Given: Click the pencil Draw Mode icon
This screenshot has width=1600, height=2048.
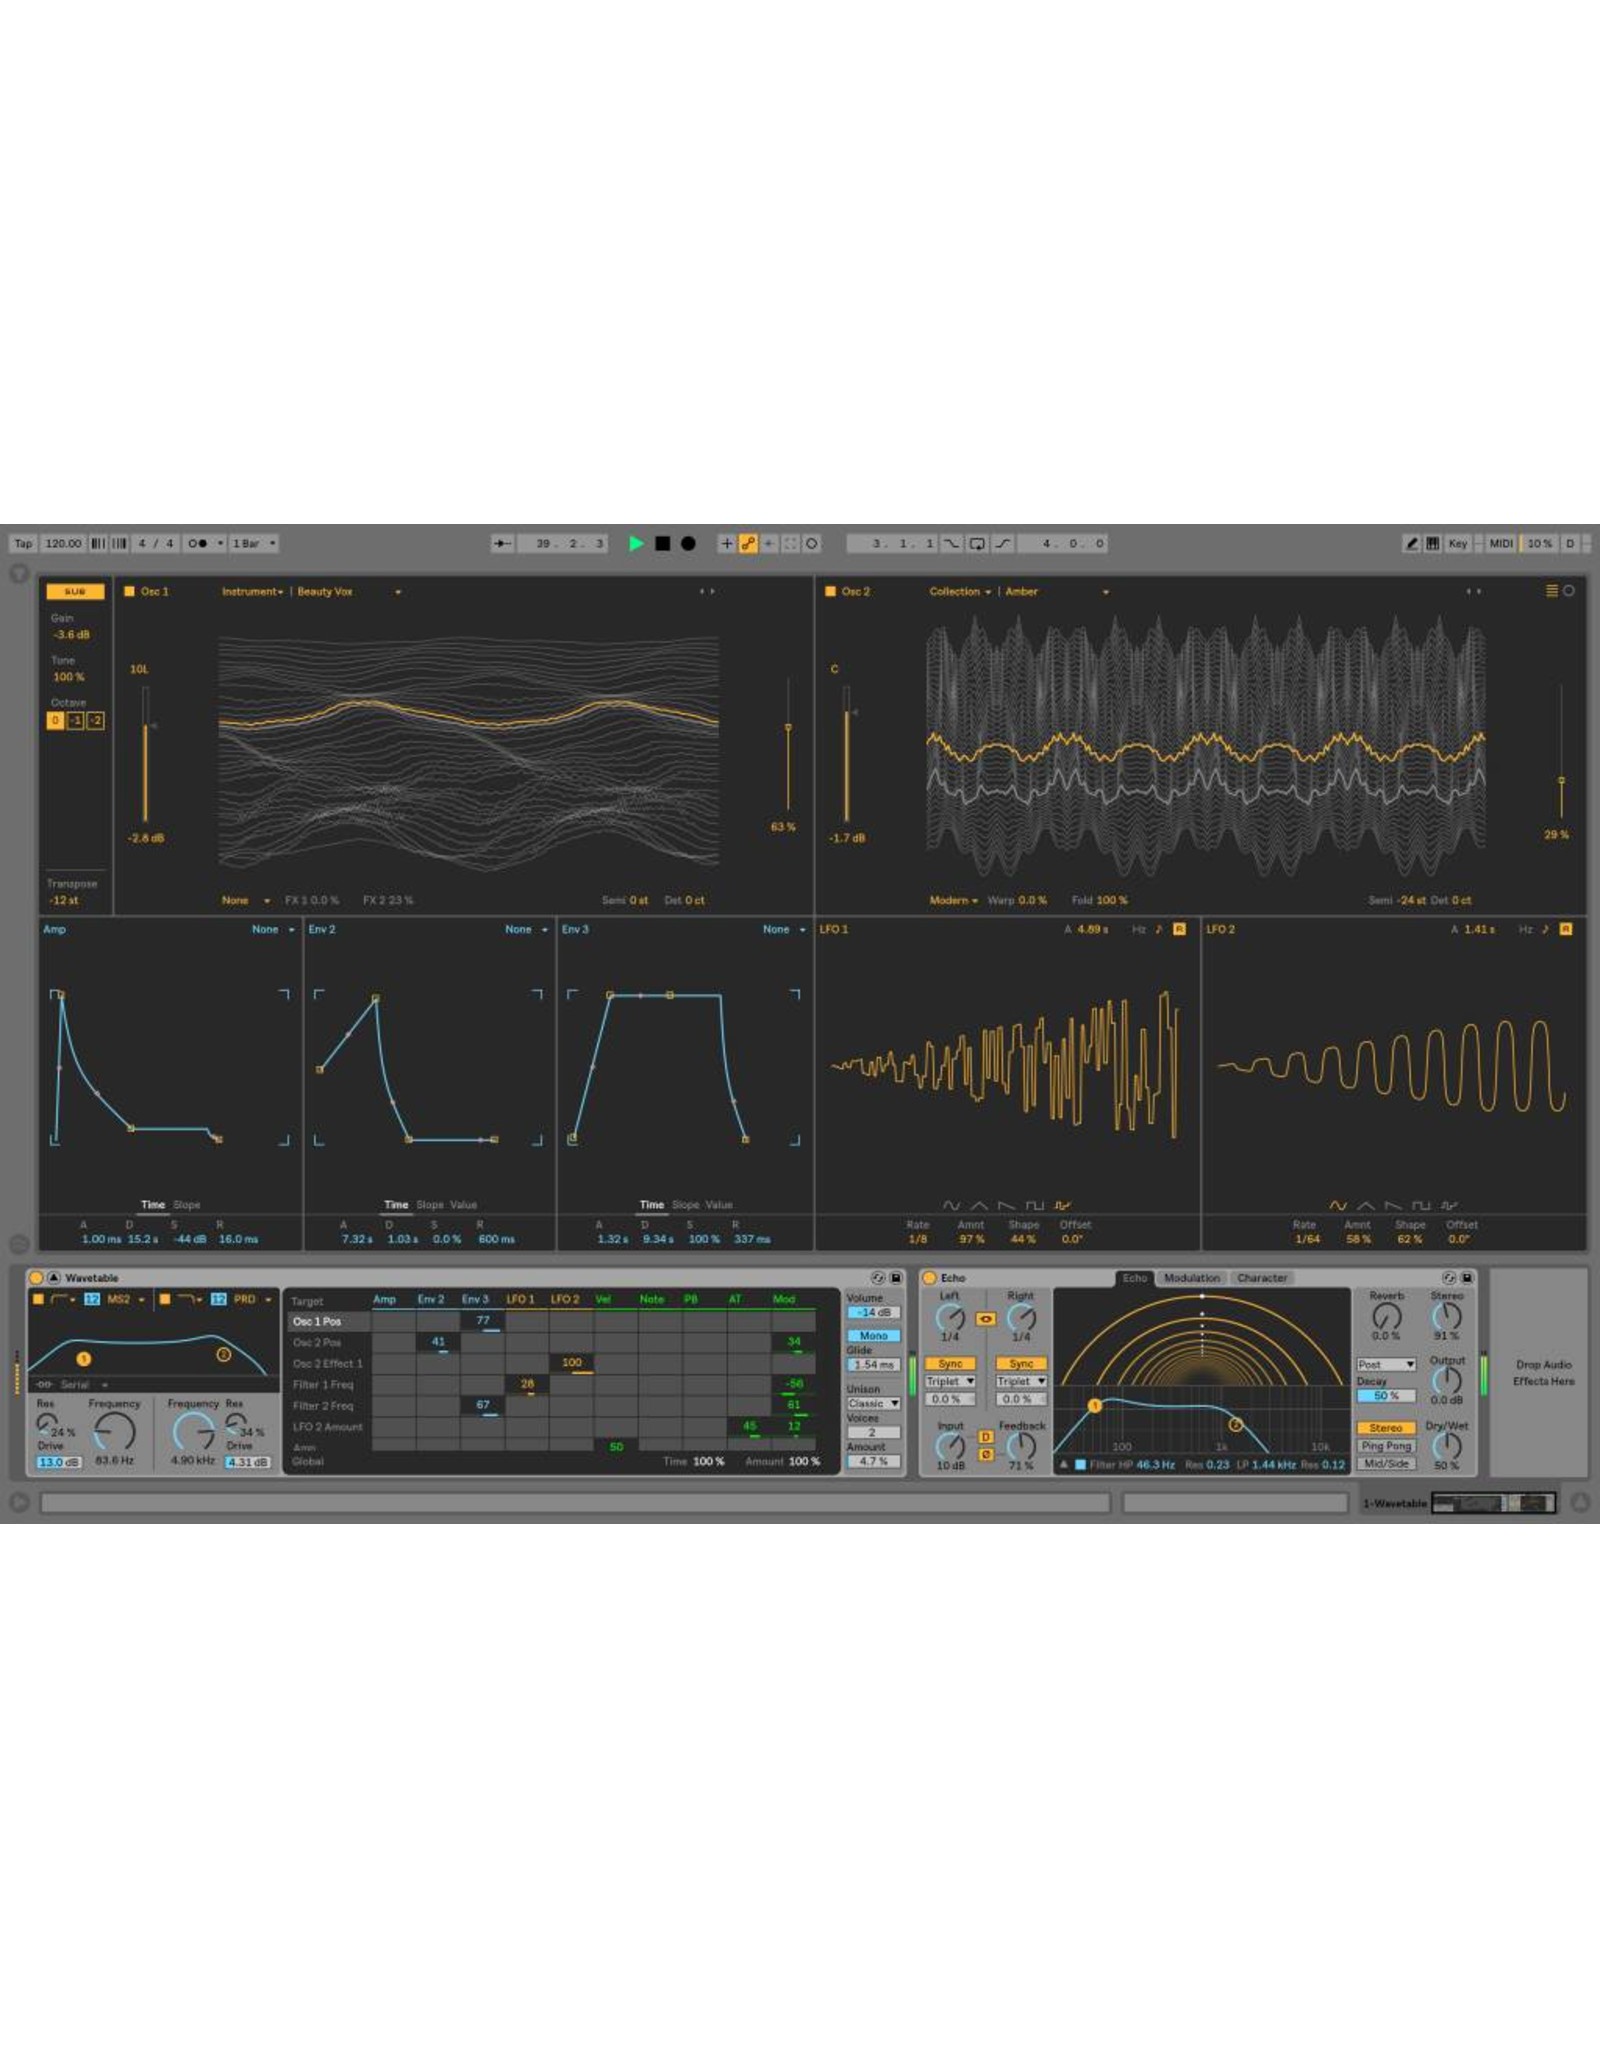Looking at the screenshot, I should click(1411, 543).
